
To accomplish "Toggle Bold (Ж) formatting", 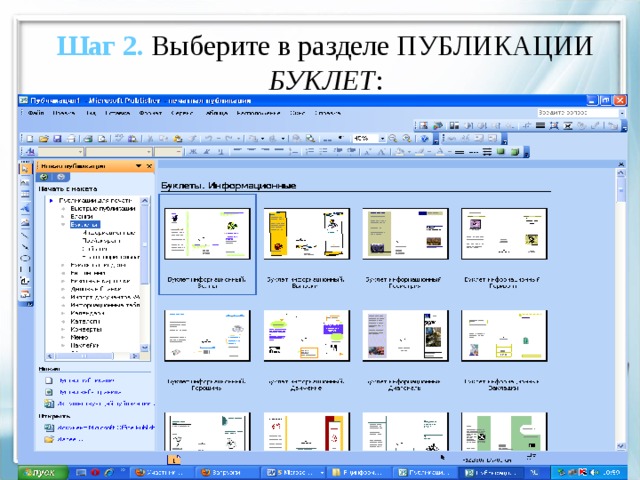I will click(193, 152).
